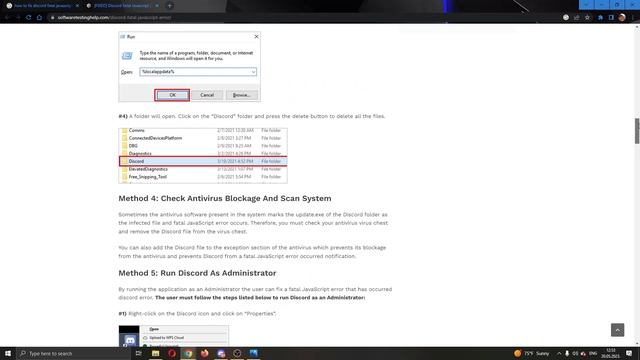Reload the current page
The image size is (640, 360).
click(x=29, y=18)
